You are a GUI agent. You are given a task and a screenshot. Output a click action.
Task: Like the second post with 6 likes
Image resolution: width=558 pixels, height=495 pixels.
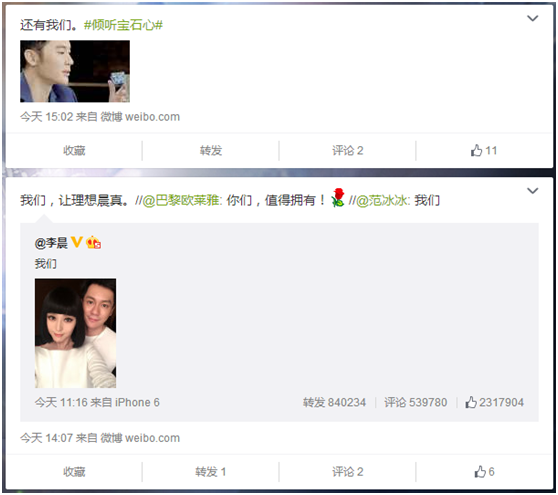tap(484, 472)
